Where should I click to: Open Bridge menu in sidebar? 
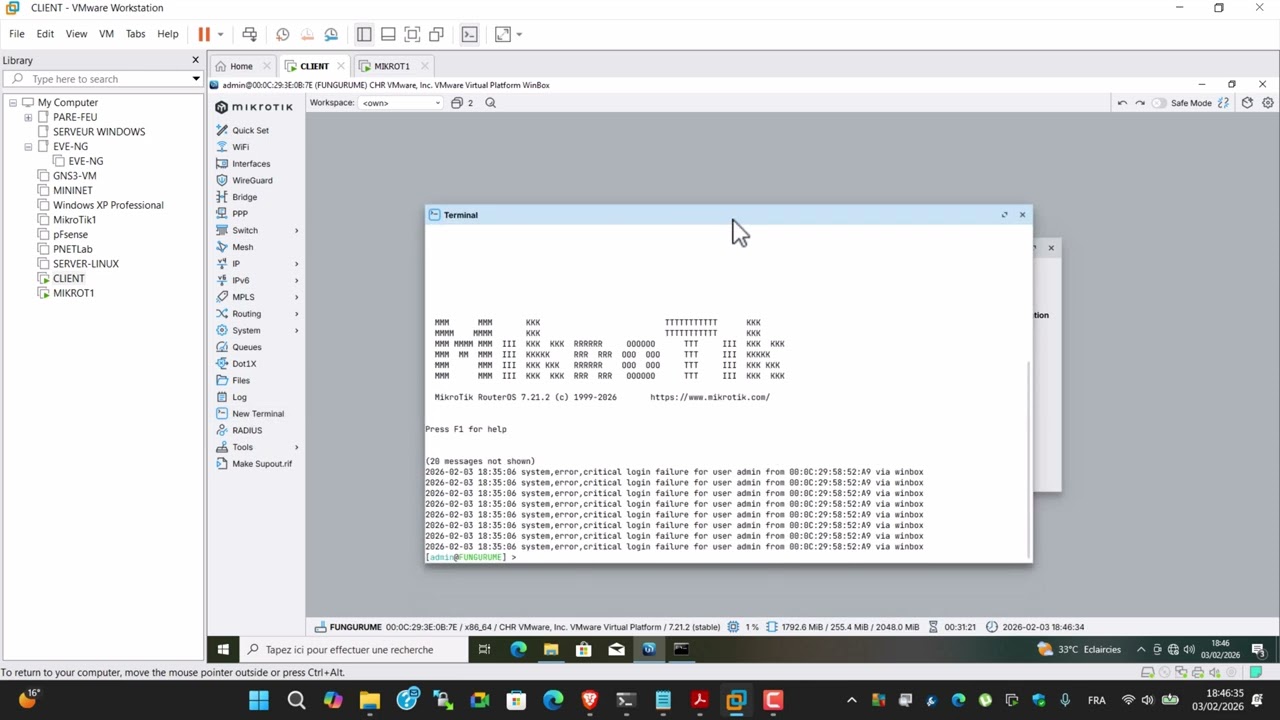point(244,197)
